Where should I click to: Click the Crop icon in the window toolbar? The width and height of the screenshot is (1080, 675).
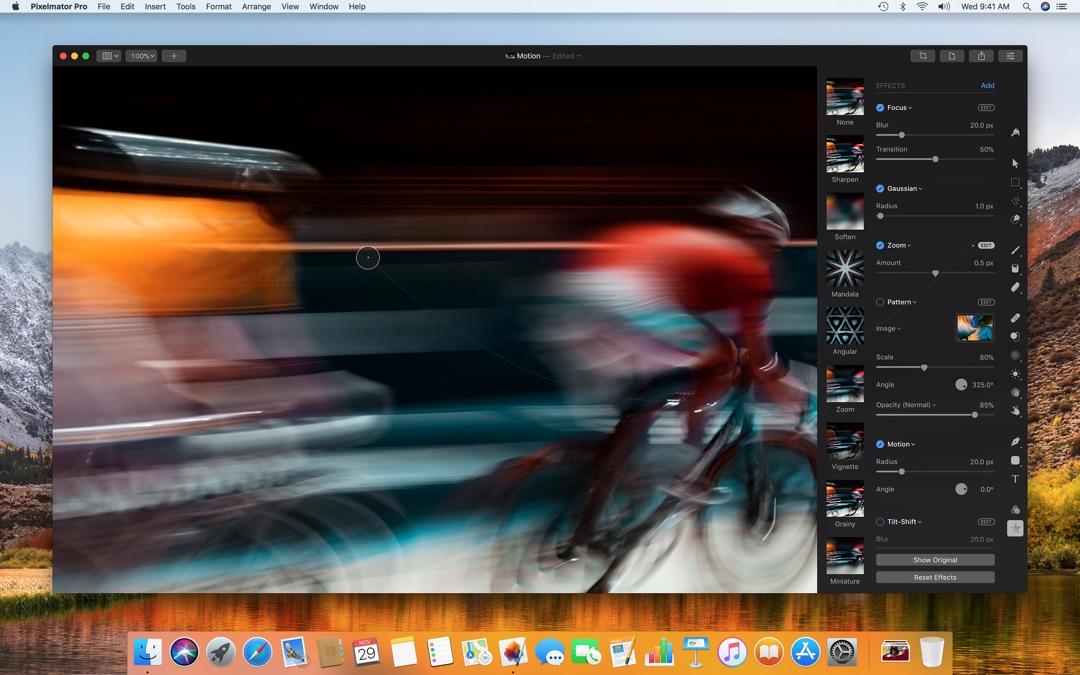(x=923, y=56)
